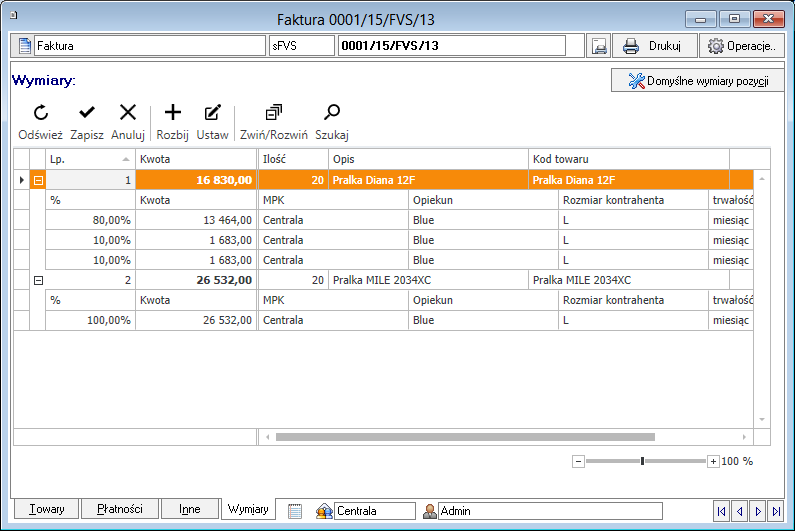Click zoom out minus button
Screen dimensions: 795x531
(579, 462)
